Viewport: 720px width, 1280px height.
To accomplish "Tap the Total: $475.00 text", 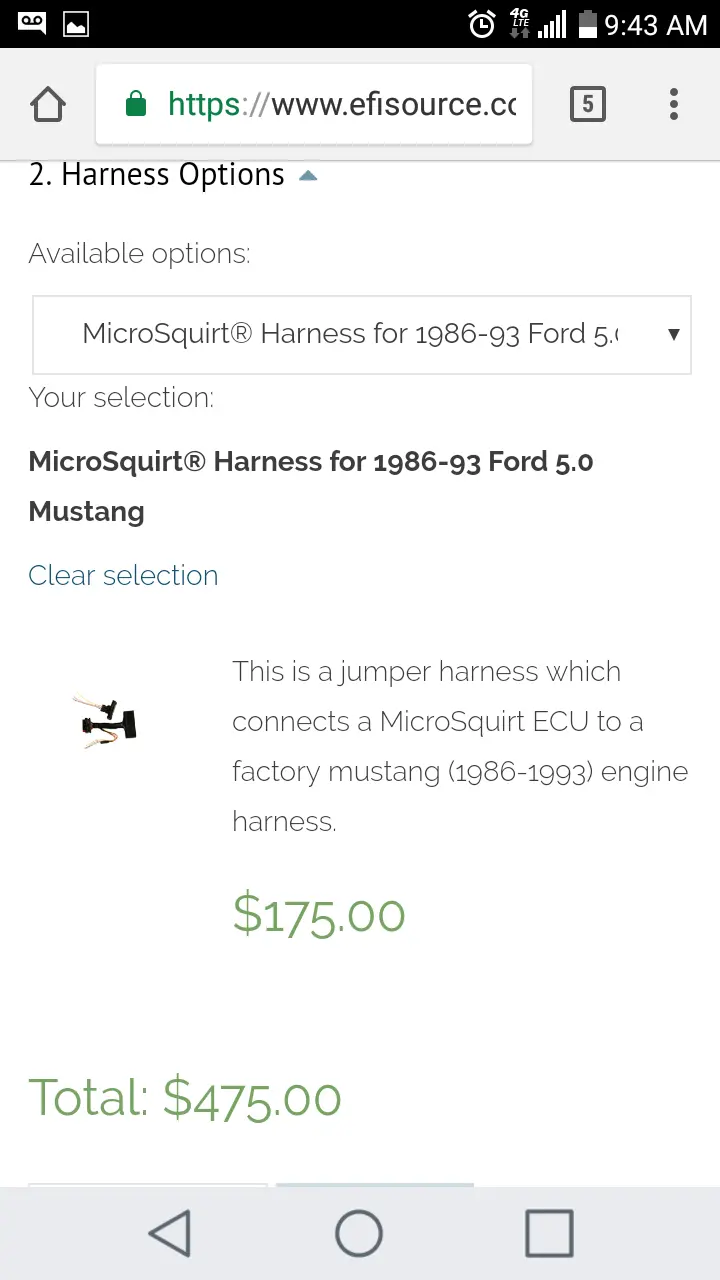I will coord(185,1098).
